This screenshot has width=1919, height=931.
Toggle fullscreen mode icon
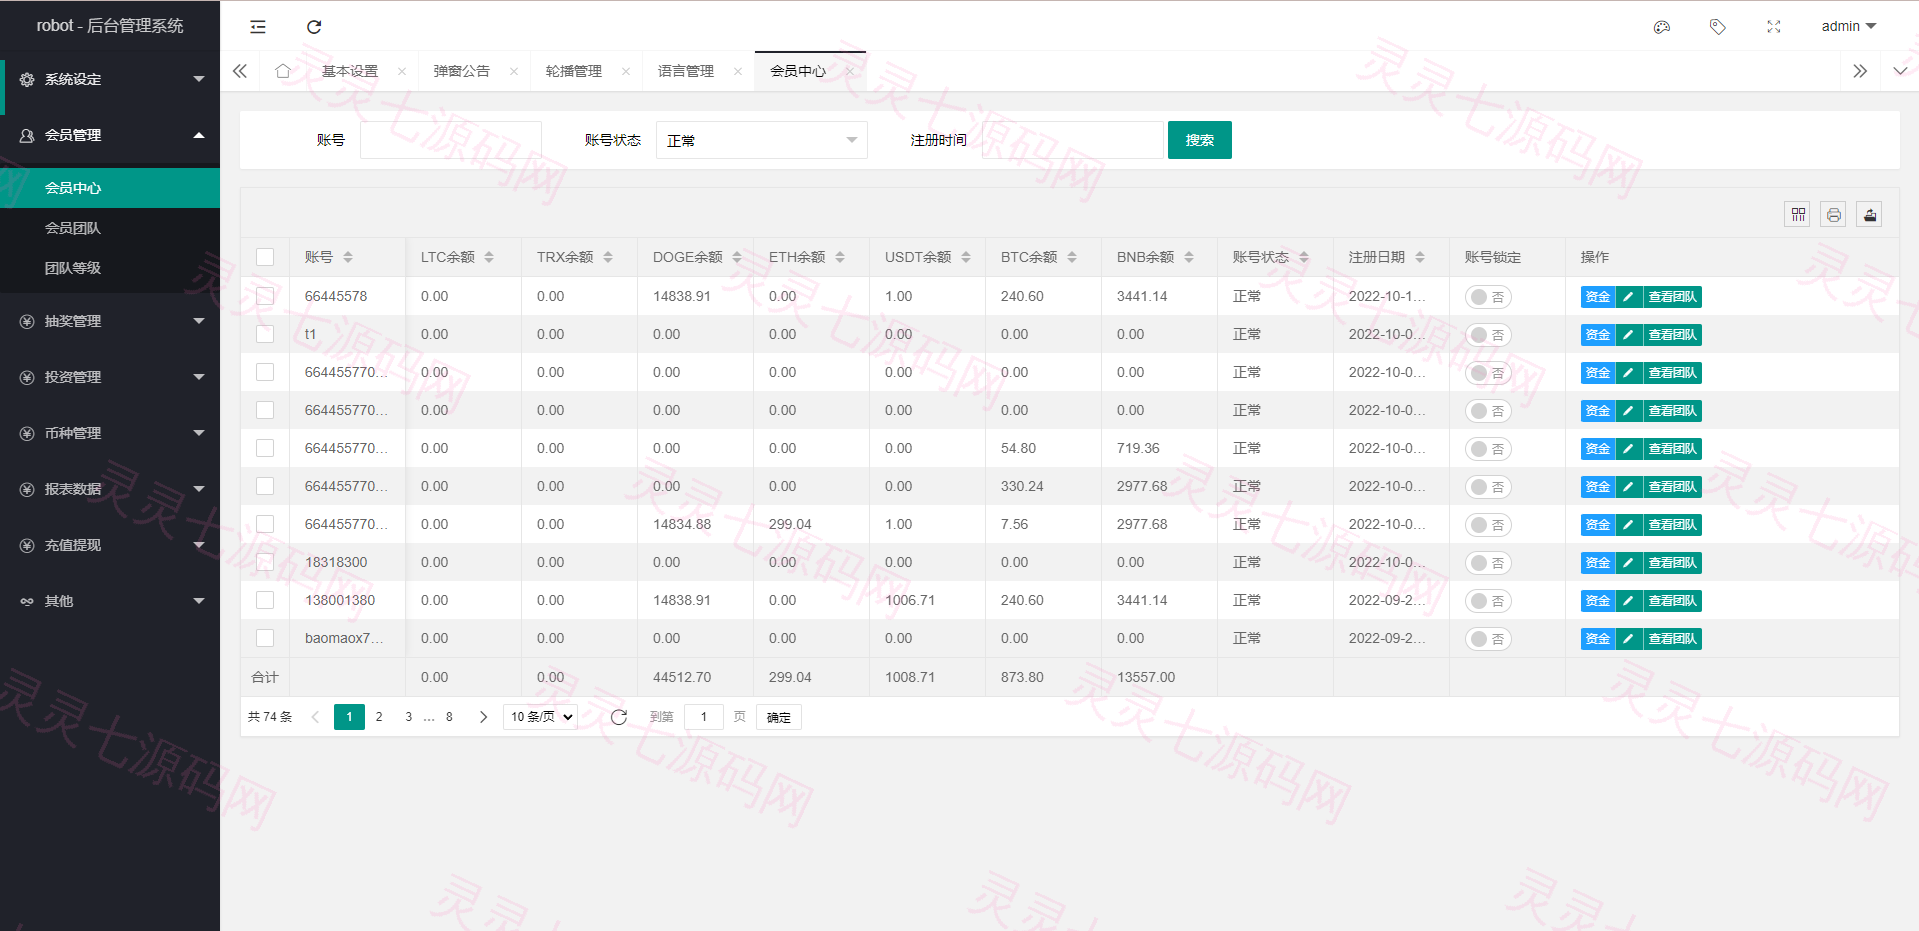coord(1774,27)
